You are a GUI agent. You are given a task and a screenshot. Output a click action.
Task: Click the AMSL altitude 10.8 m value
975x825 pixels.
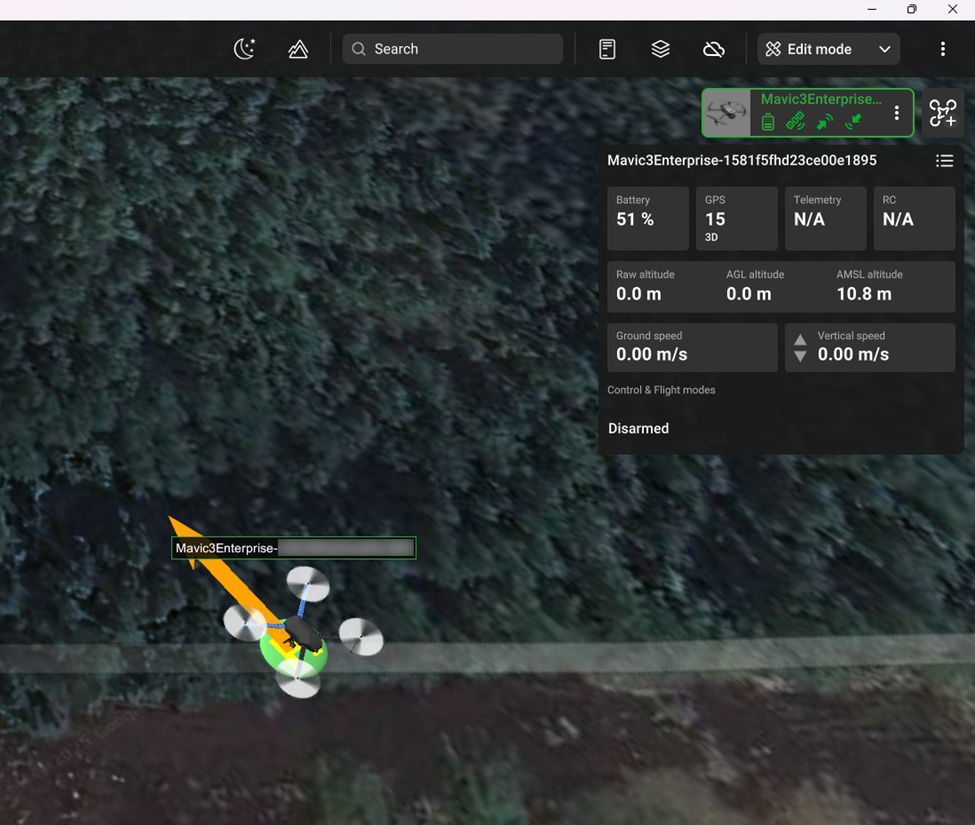(x=864, y=294)
